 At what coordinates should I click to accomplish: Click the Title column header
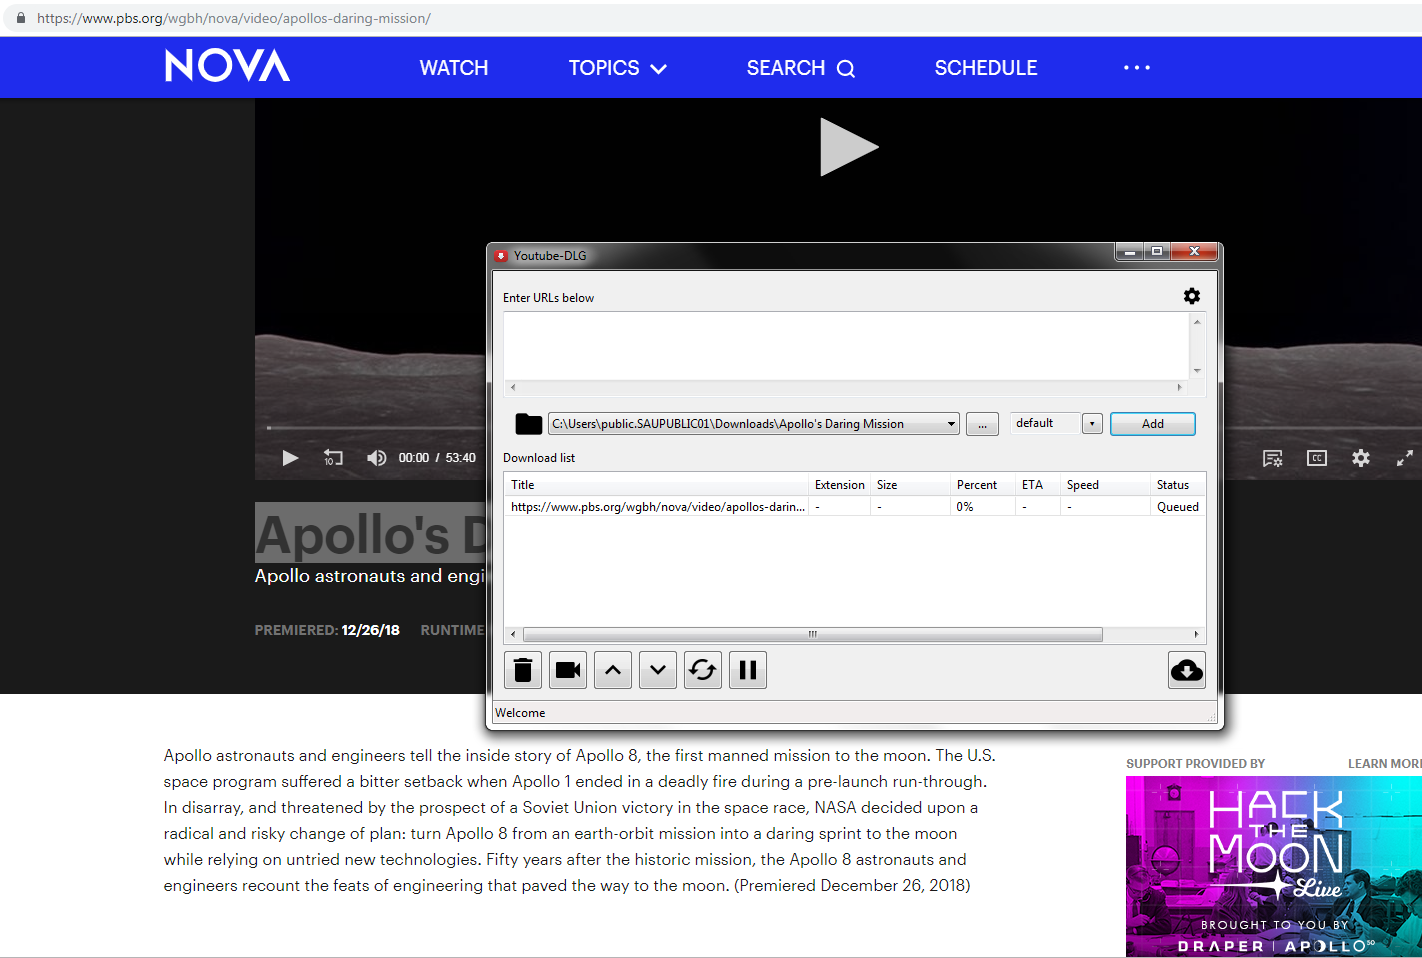coord(656,485)
